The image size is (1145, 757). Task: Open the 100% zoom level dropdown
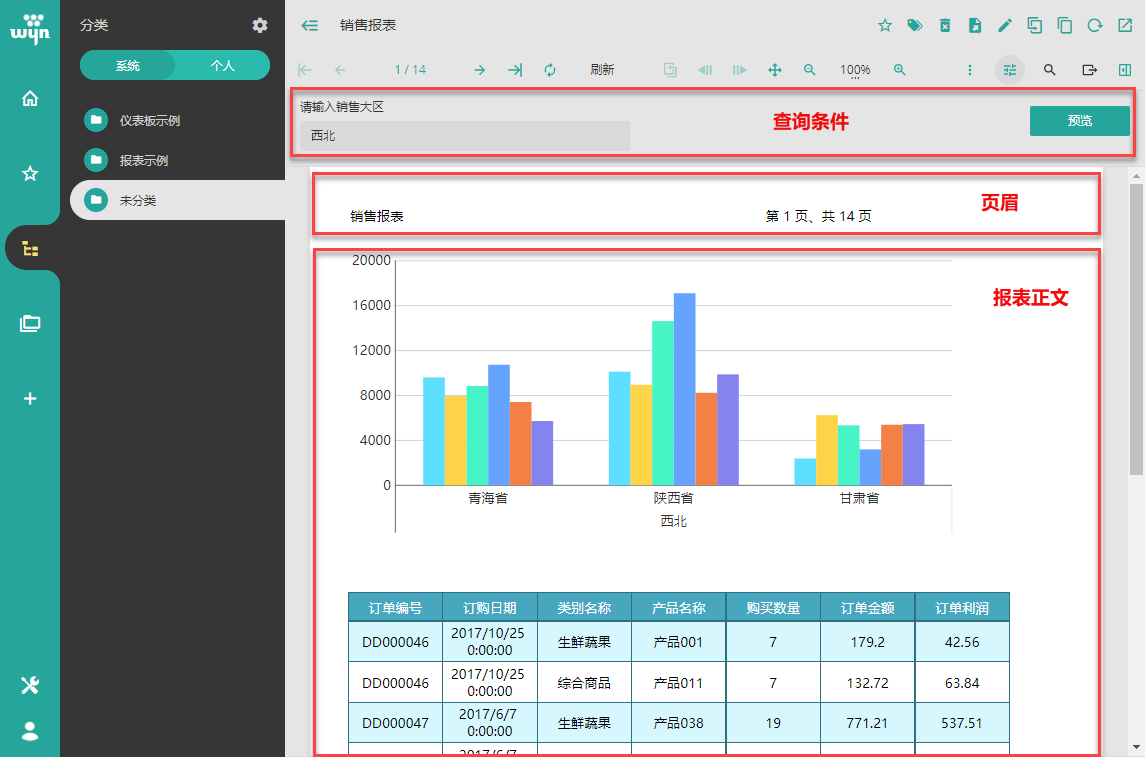[855, 71]
